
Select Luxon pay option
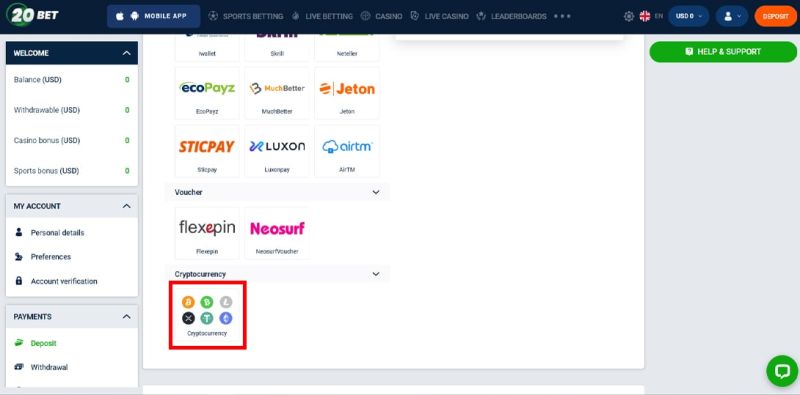277,152
